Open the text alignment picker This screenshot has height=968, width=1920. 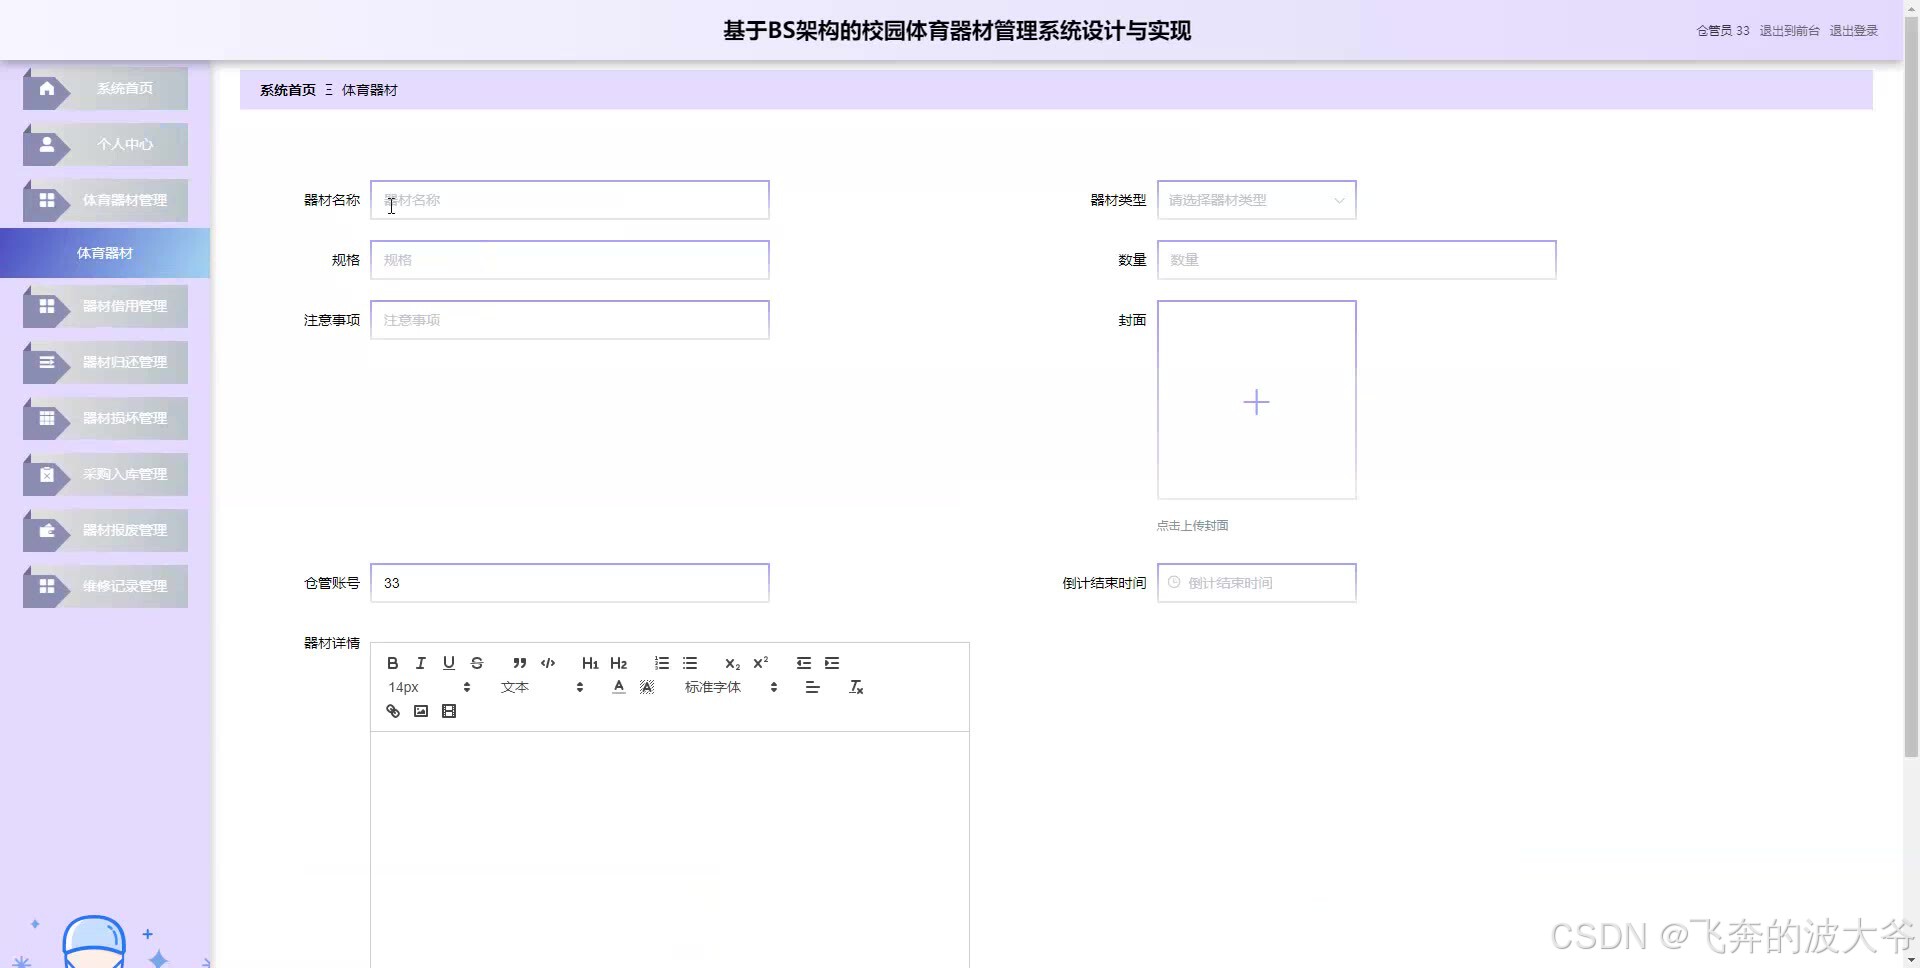click(812, 687)
